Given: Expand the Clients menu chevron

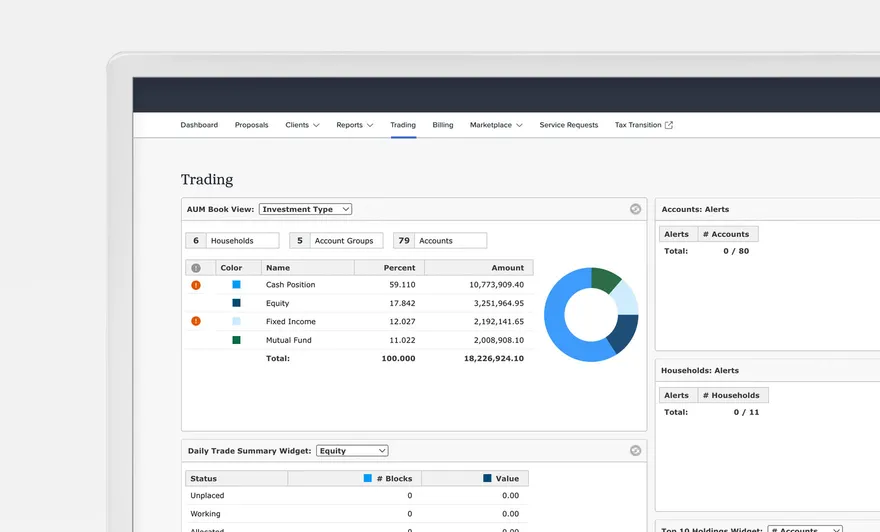Looking at the screenshot, I should click(x=316, y=125).
